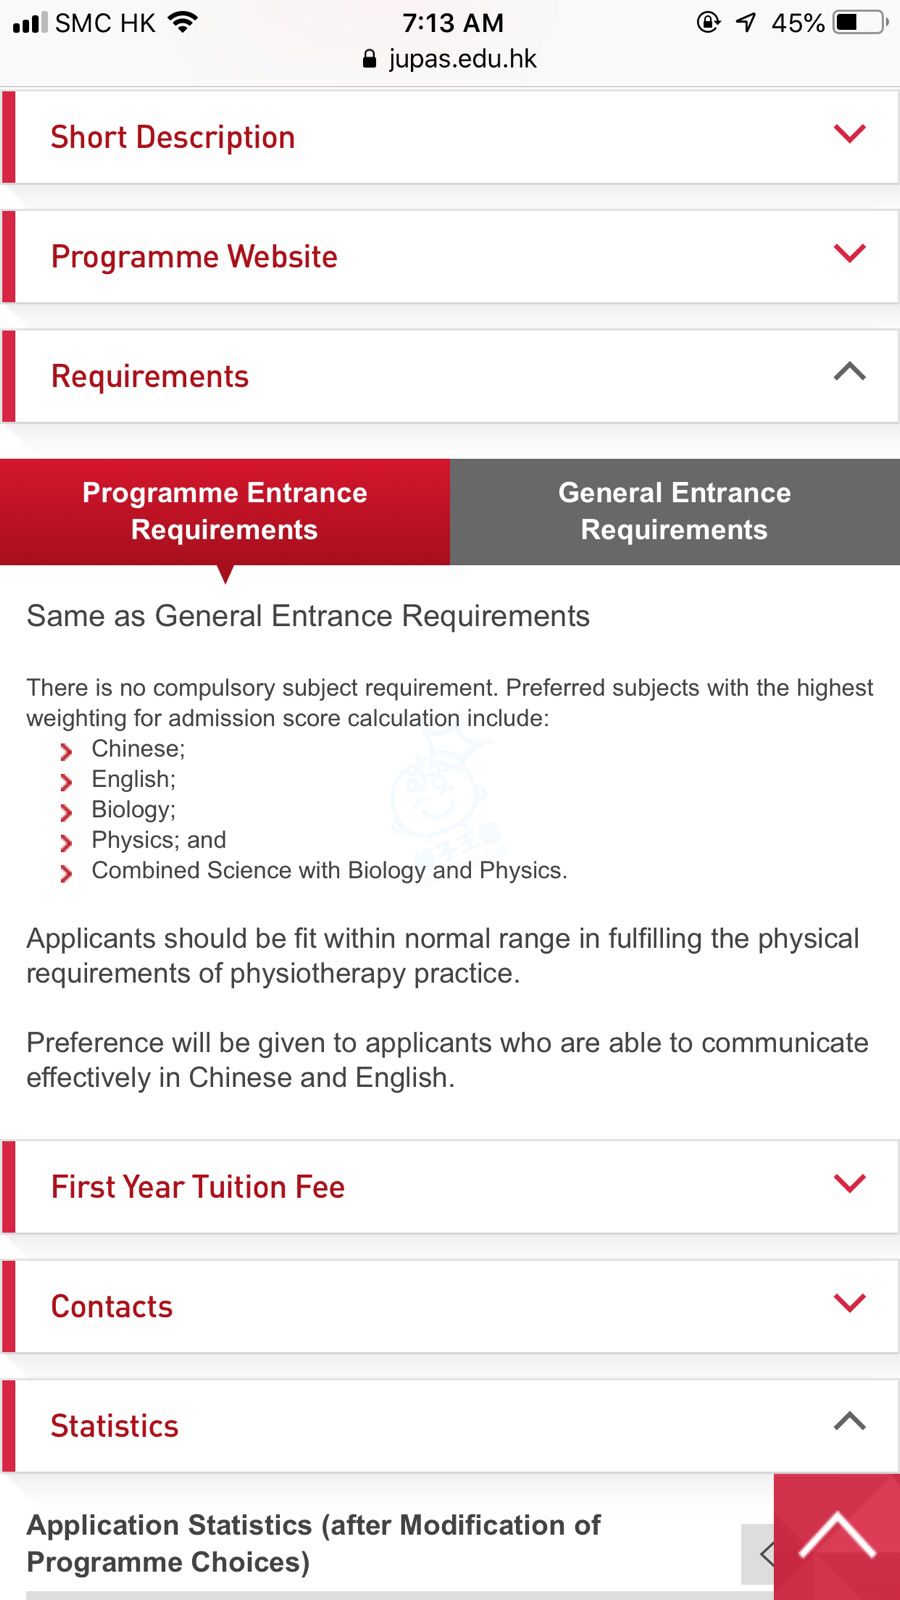This screenshot has height=1600, width=900.
Task: Expand the Short Description section chevron
Action: coord(849,134)
